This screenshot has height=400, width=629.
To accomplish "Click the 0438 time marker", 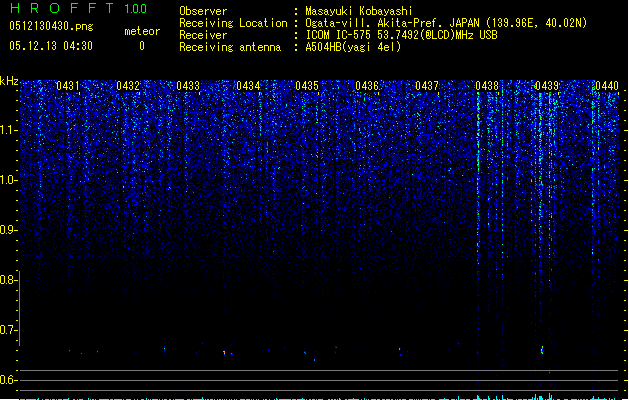I will (x=487, y=86).
